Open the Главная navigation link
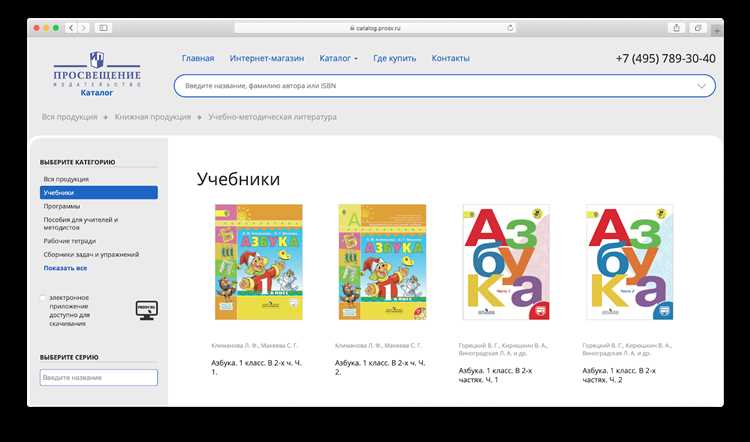 [198, 58]
